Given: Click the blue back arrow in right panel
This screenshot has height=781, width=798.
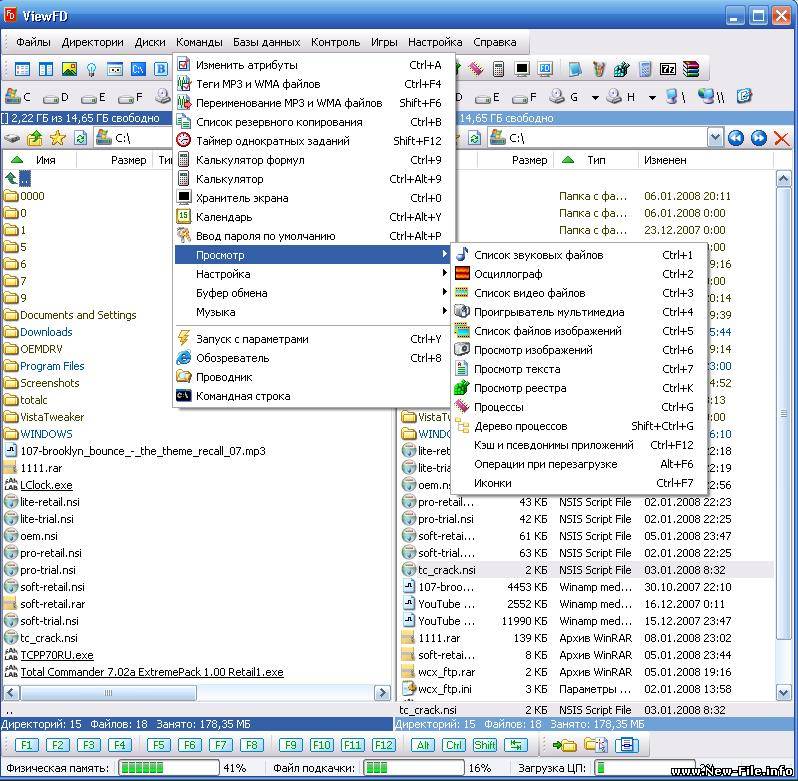Looking at the screenshot, I should (x=736, y=138).
